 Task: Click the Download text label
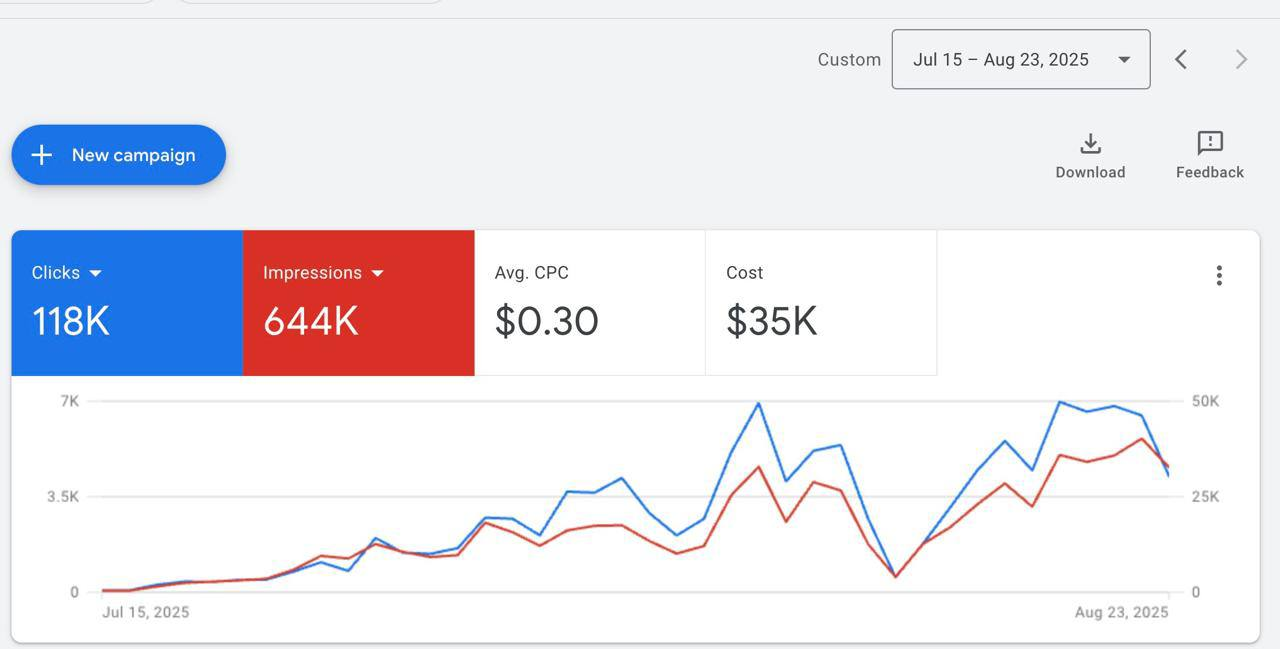point(1091,172)
